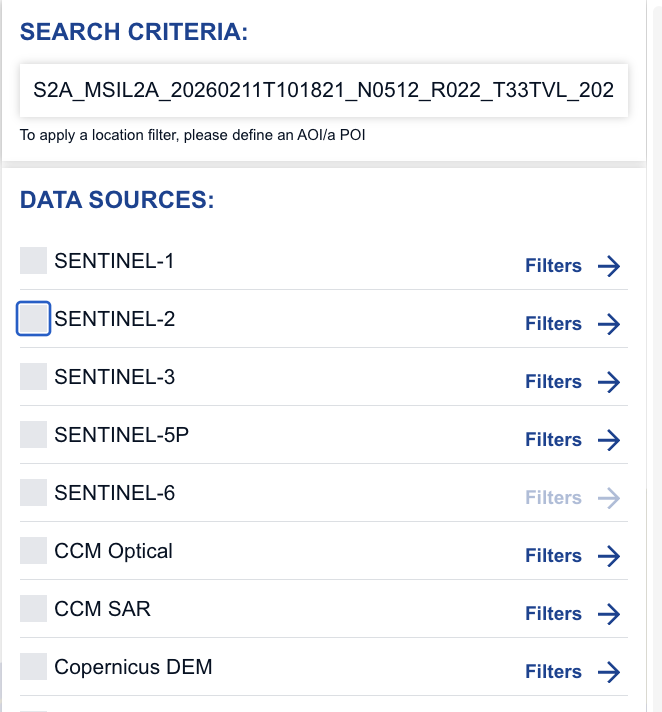Click the SENTINEL-3 filters arrow icon
662x712 pixels.
pos(609,382)
